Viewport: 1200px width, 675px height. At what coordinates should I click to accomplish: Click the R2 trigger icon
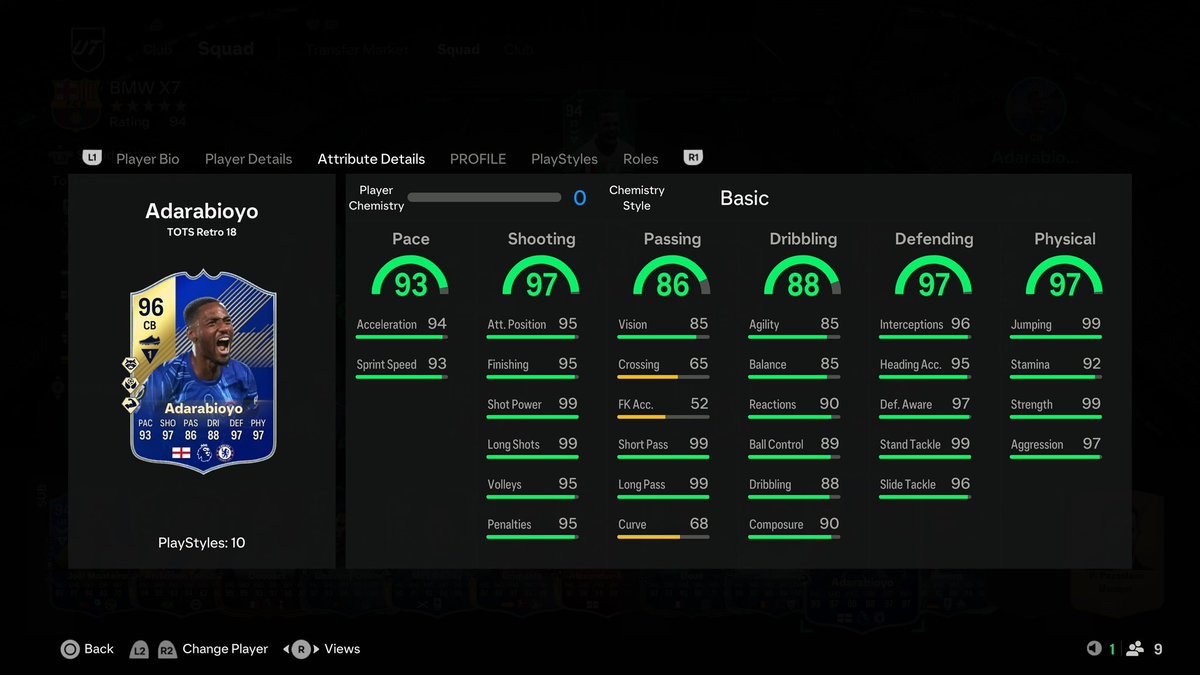click(167, 649)
